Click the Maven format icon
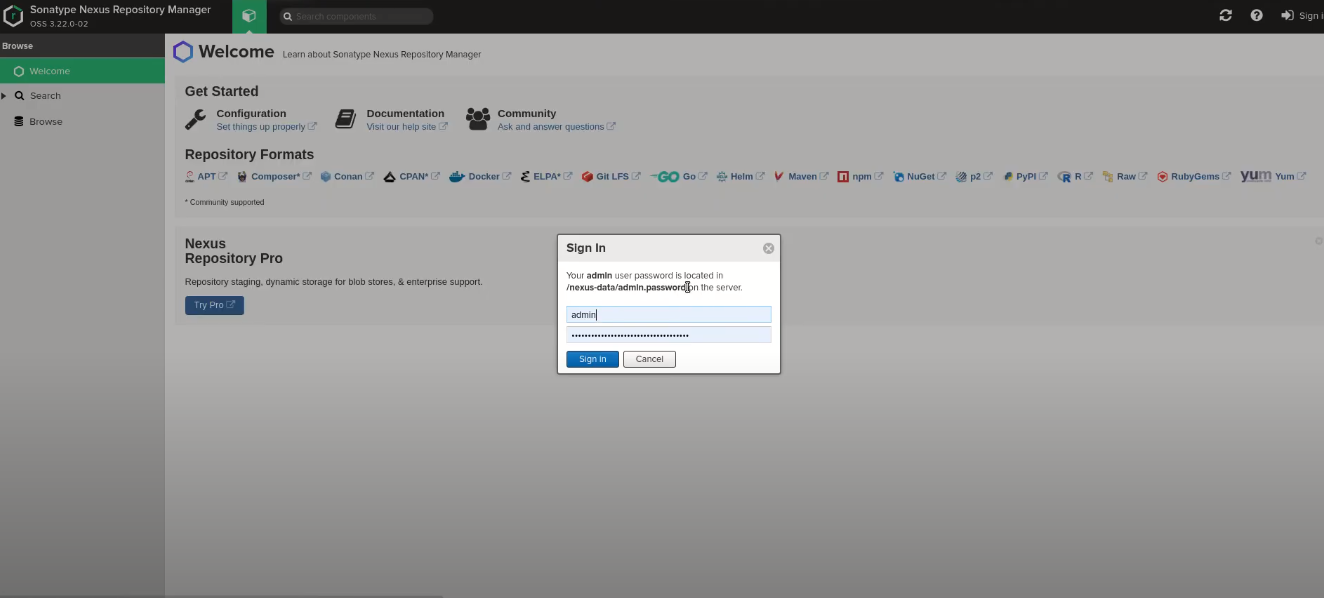This screenshot has height=598, width=1324. [778, 177]
